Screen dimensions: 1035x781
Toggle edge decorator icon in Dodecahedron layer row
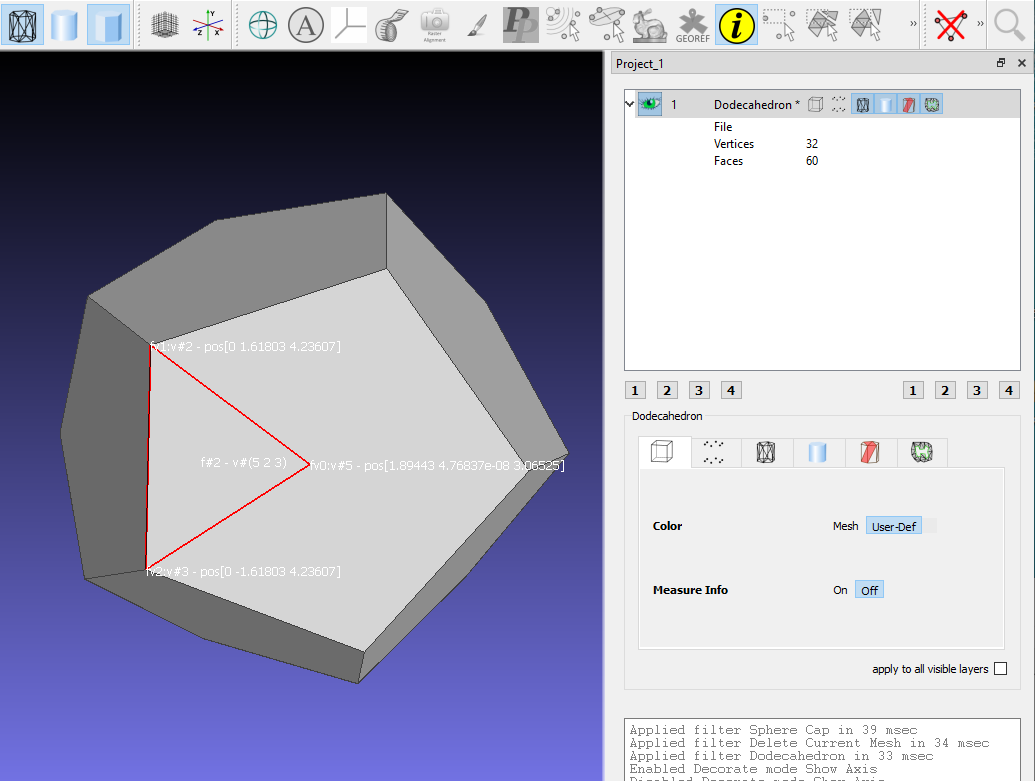[x=931, y=104]
